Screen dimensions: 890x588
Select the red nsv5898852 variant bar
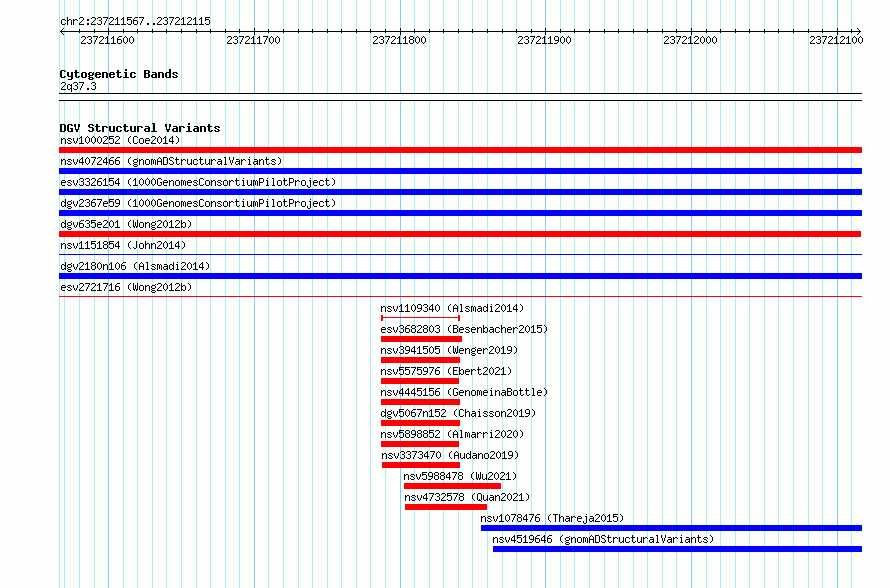420,444
